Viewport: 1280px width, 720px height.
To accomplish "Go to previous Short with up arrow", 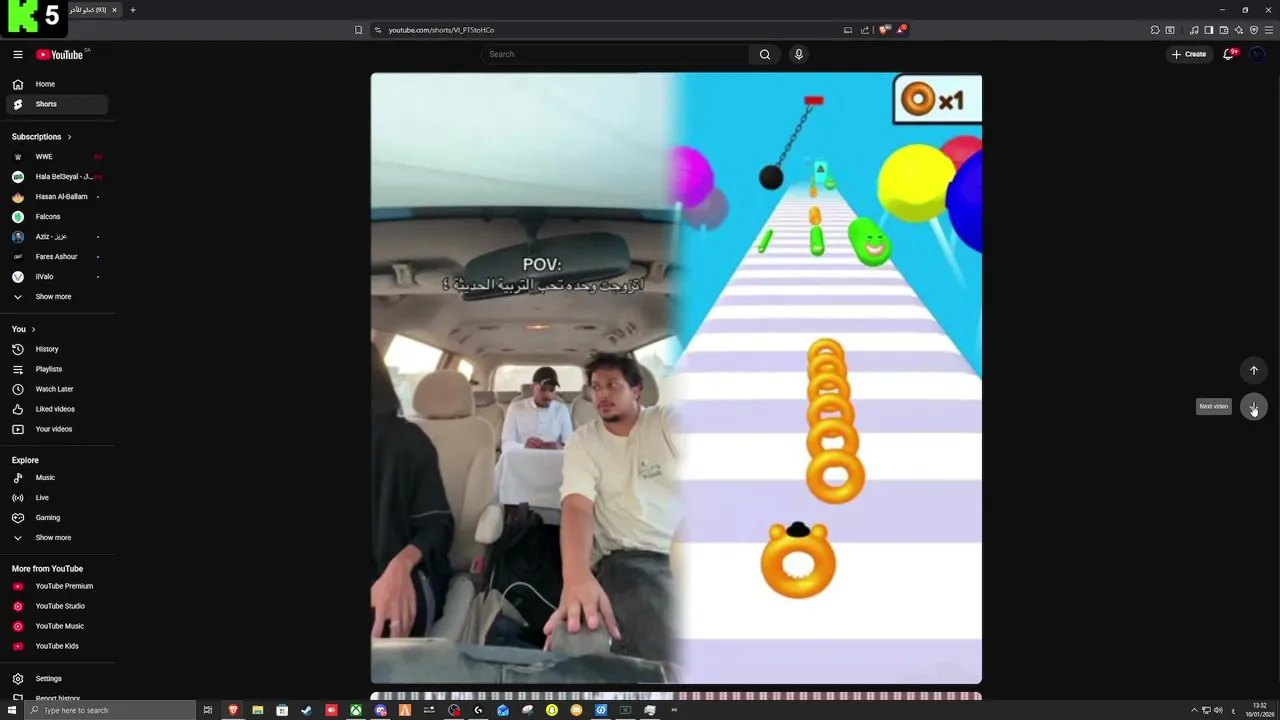I will 1253,370.
